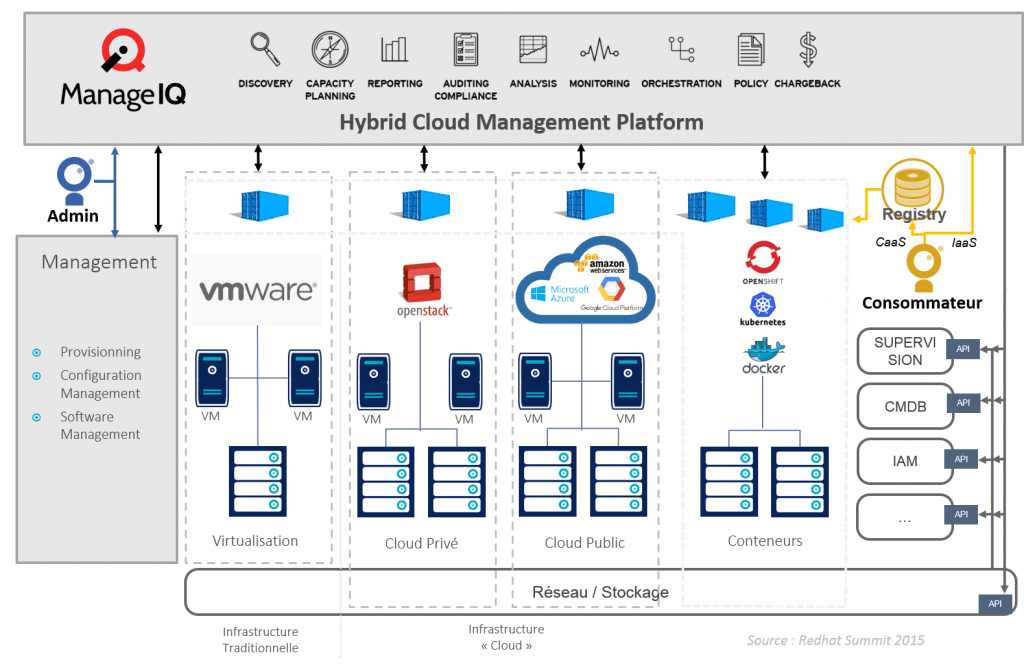Click the ManageIQ logo
This screenshot has height=671, width=1024.
(x=123, y=70)
